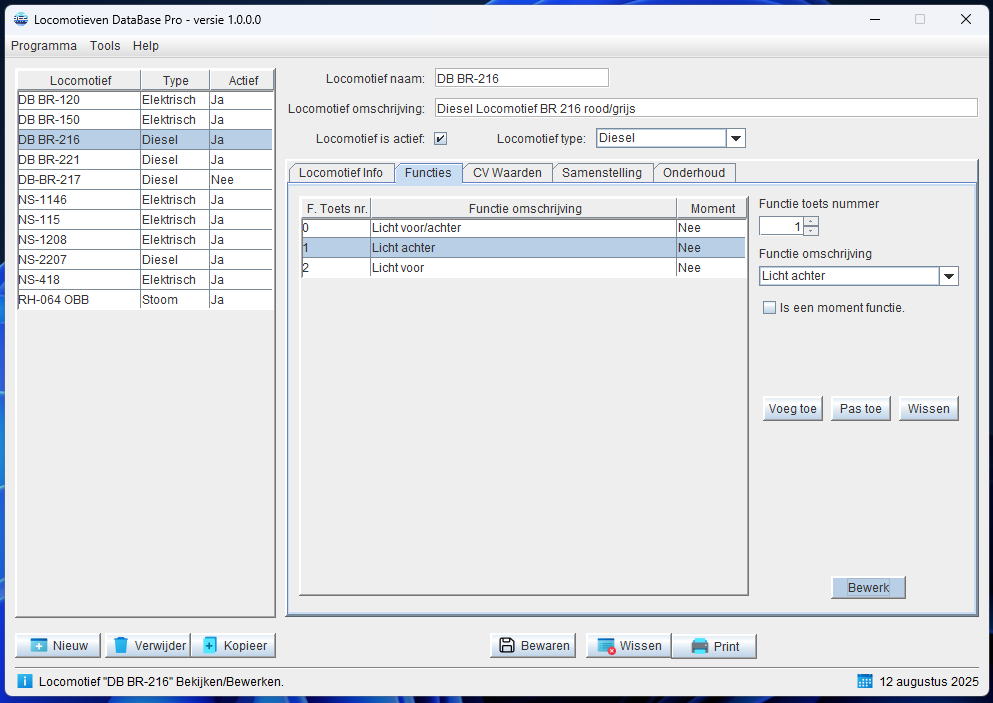This screenshot has width=993, height=703.
Task: Select the Licht achter function row
Action: point(524,248)
